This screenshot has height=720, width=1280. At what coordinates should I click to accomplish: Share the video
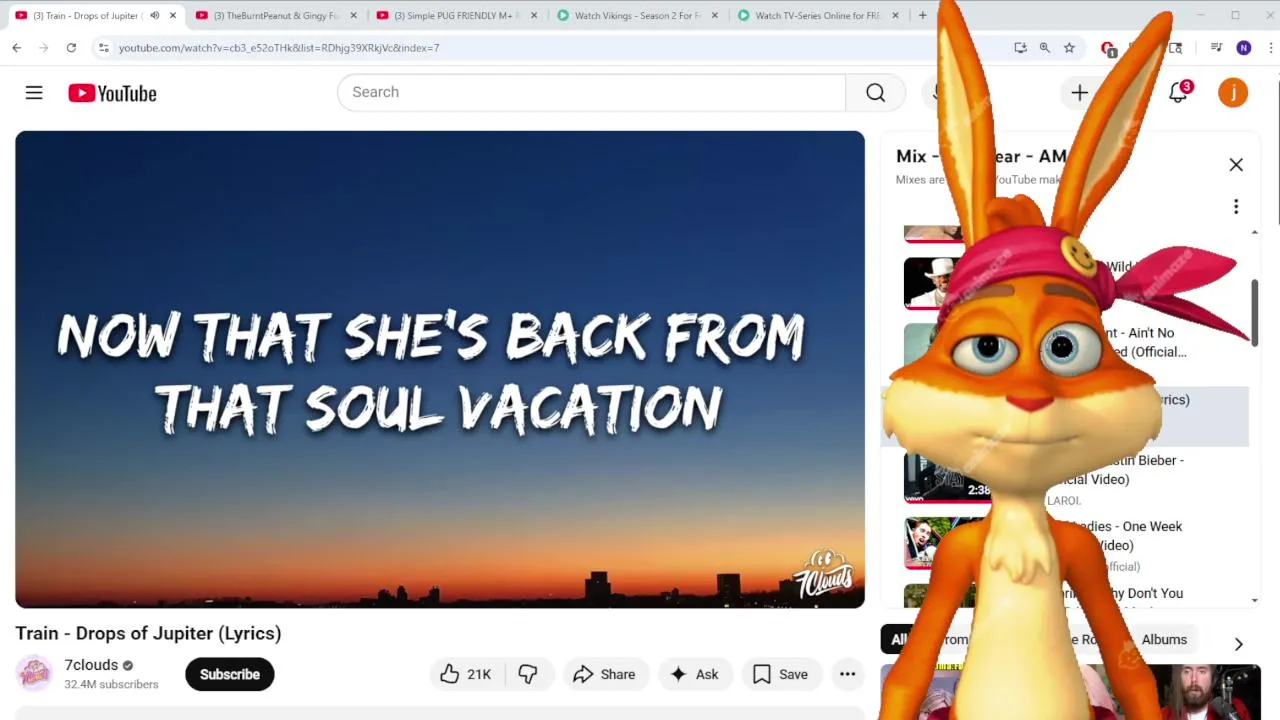coord(604,674)
